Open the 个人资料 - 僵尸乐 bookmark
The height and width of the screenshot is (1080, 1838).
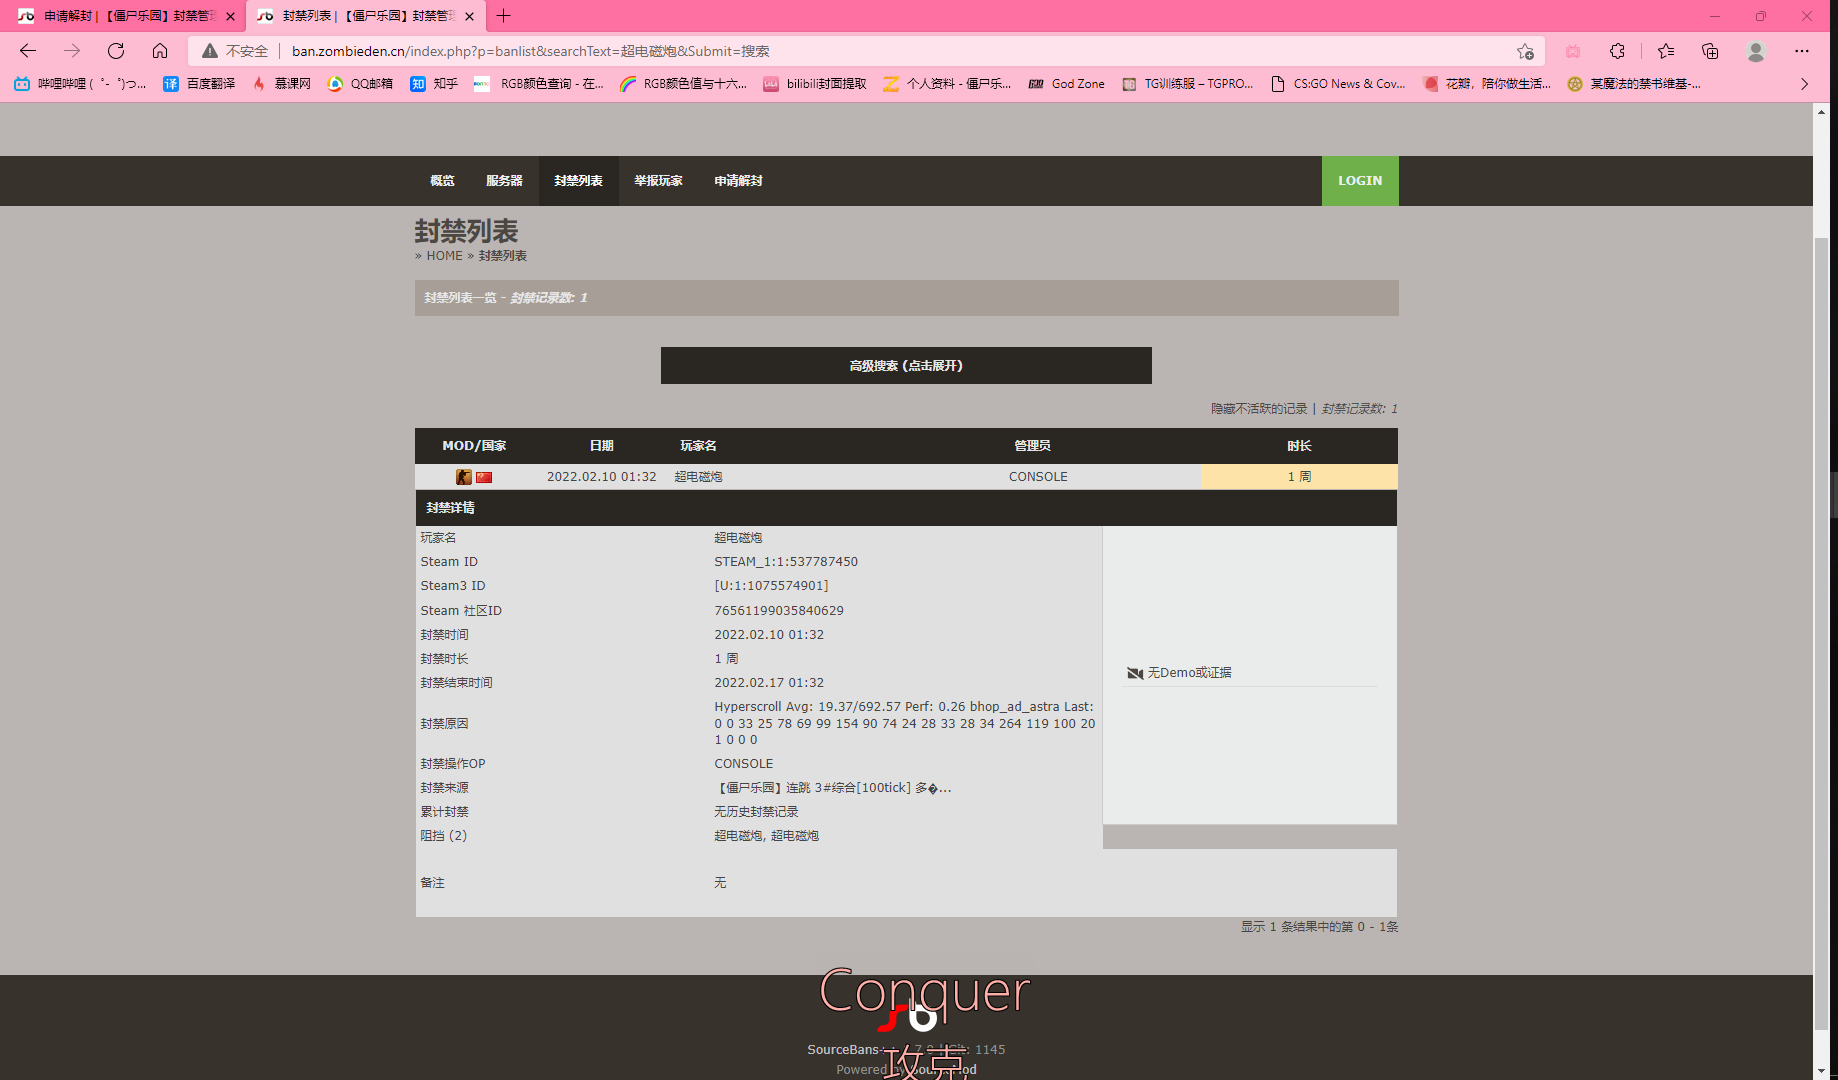(947, 84)
